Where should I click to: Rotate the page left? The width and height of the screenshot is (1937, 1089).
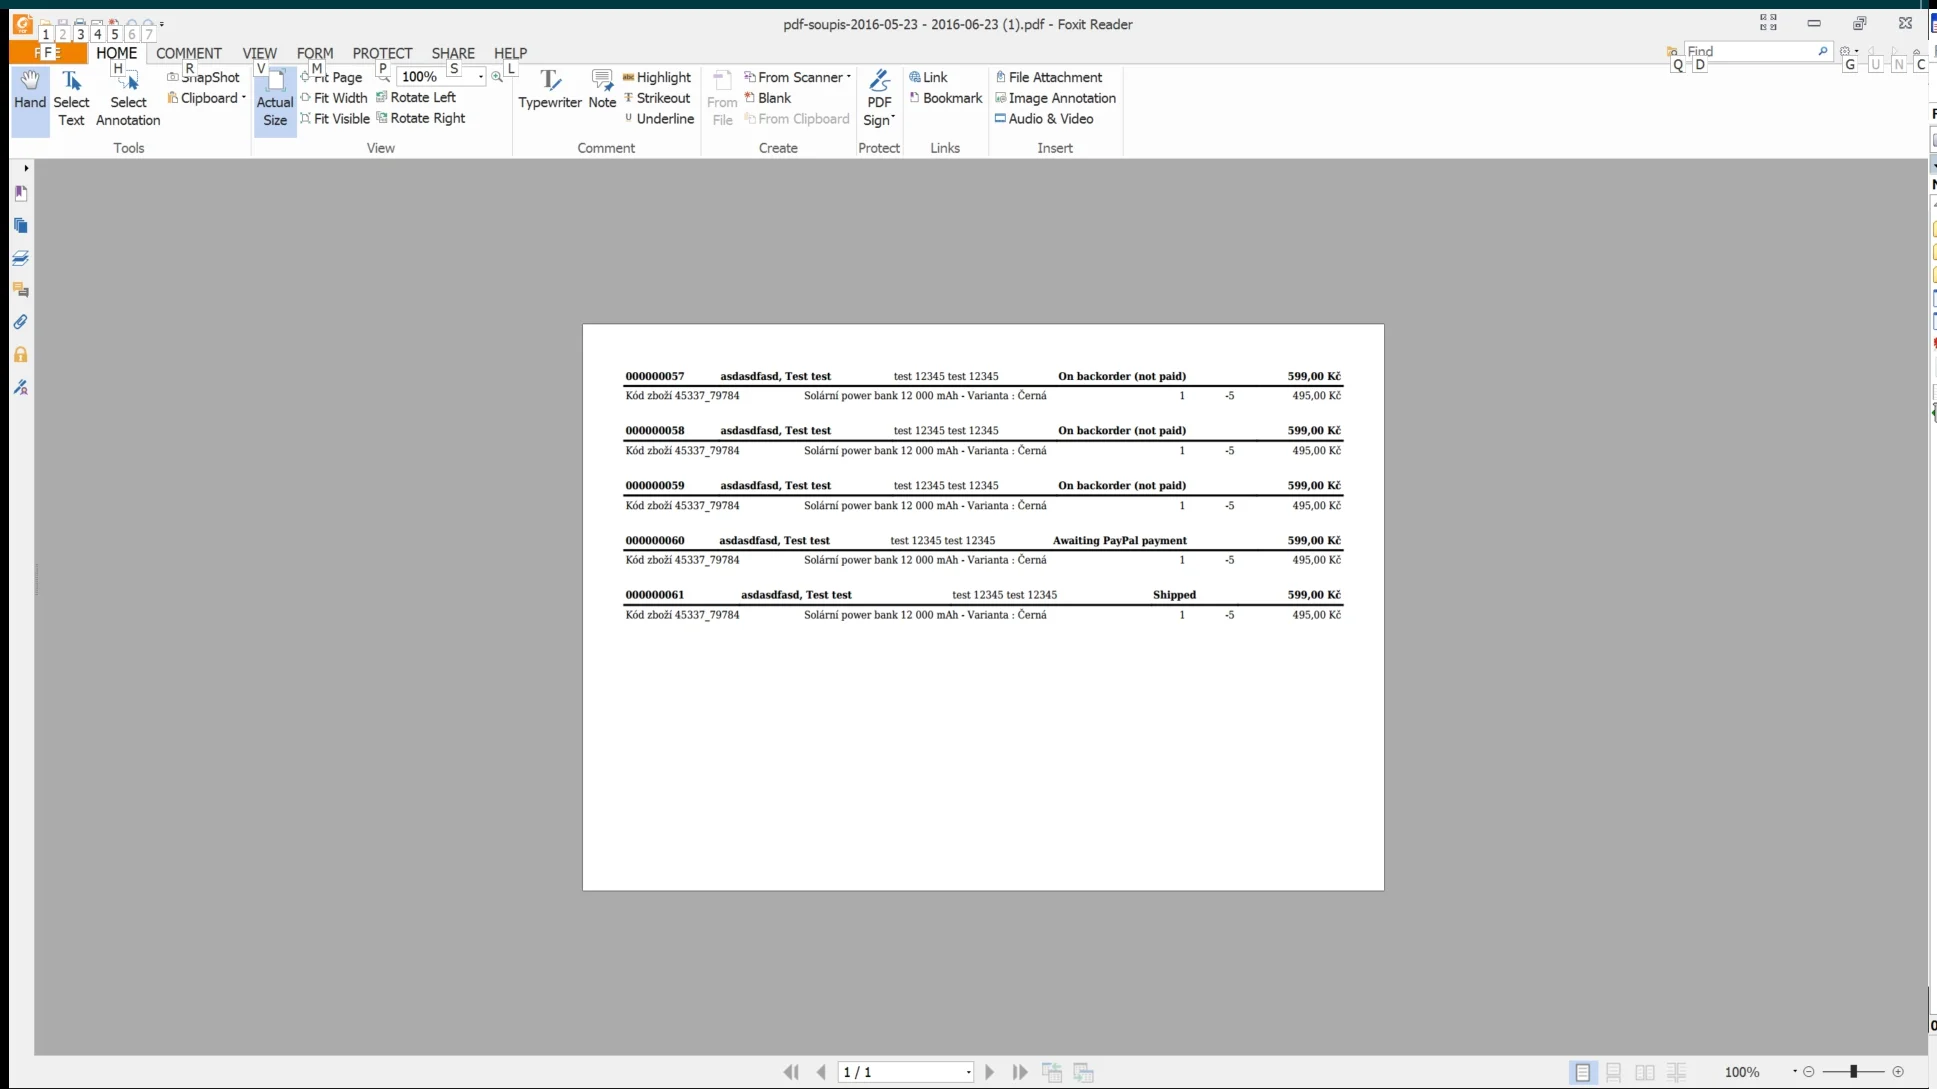(x=415, y=97)
